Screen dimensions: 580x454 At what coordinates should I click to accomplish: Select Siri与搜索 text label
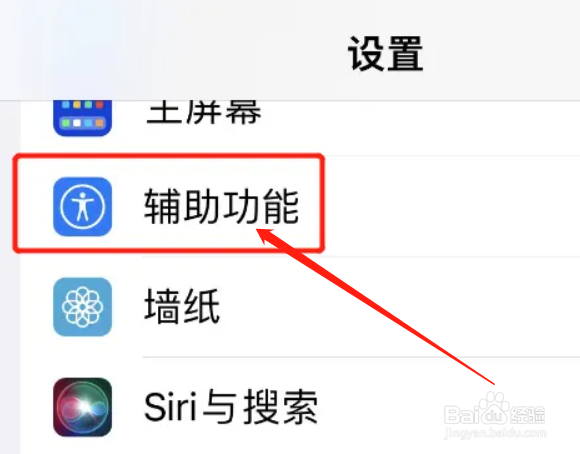pyautogui.click(x=231, y=407)
